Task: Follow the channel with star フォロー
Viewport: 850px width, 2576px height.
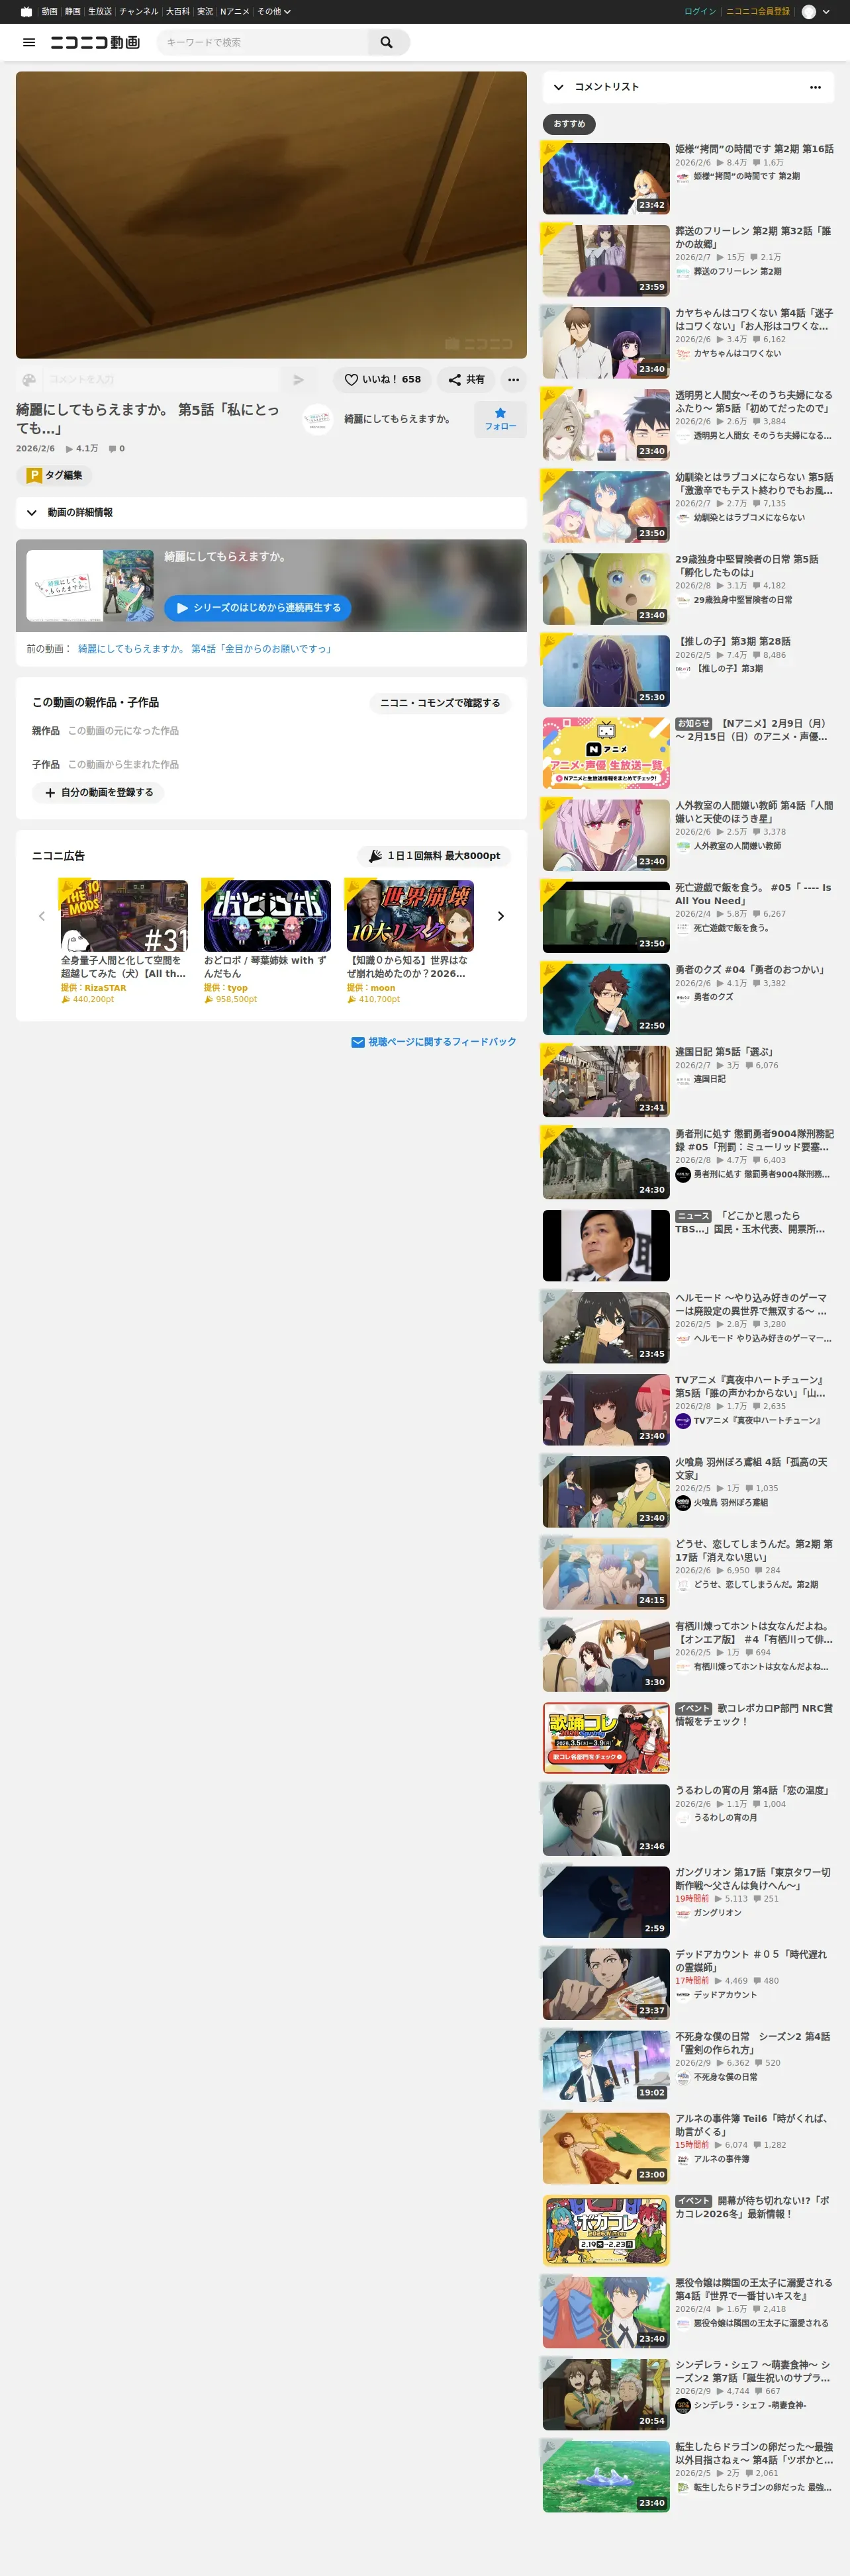Action: (x=500, y=419)
